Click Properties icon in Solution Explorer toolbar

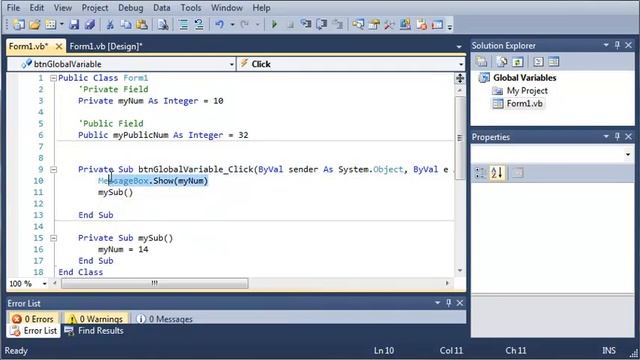pos(481,62)
